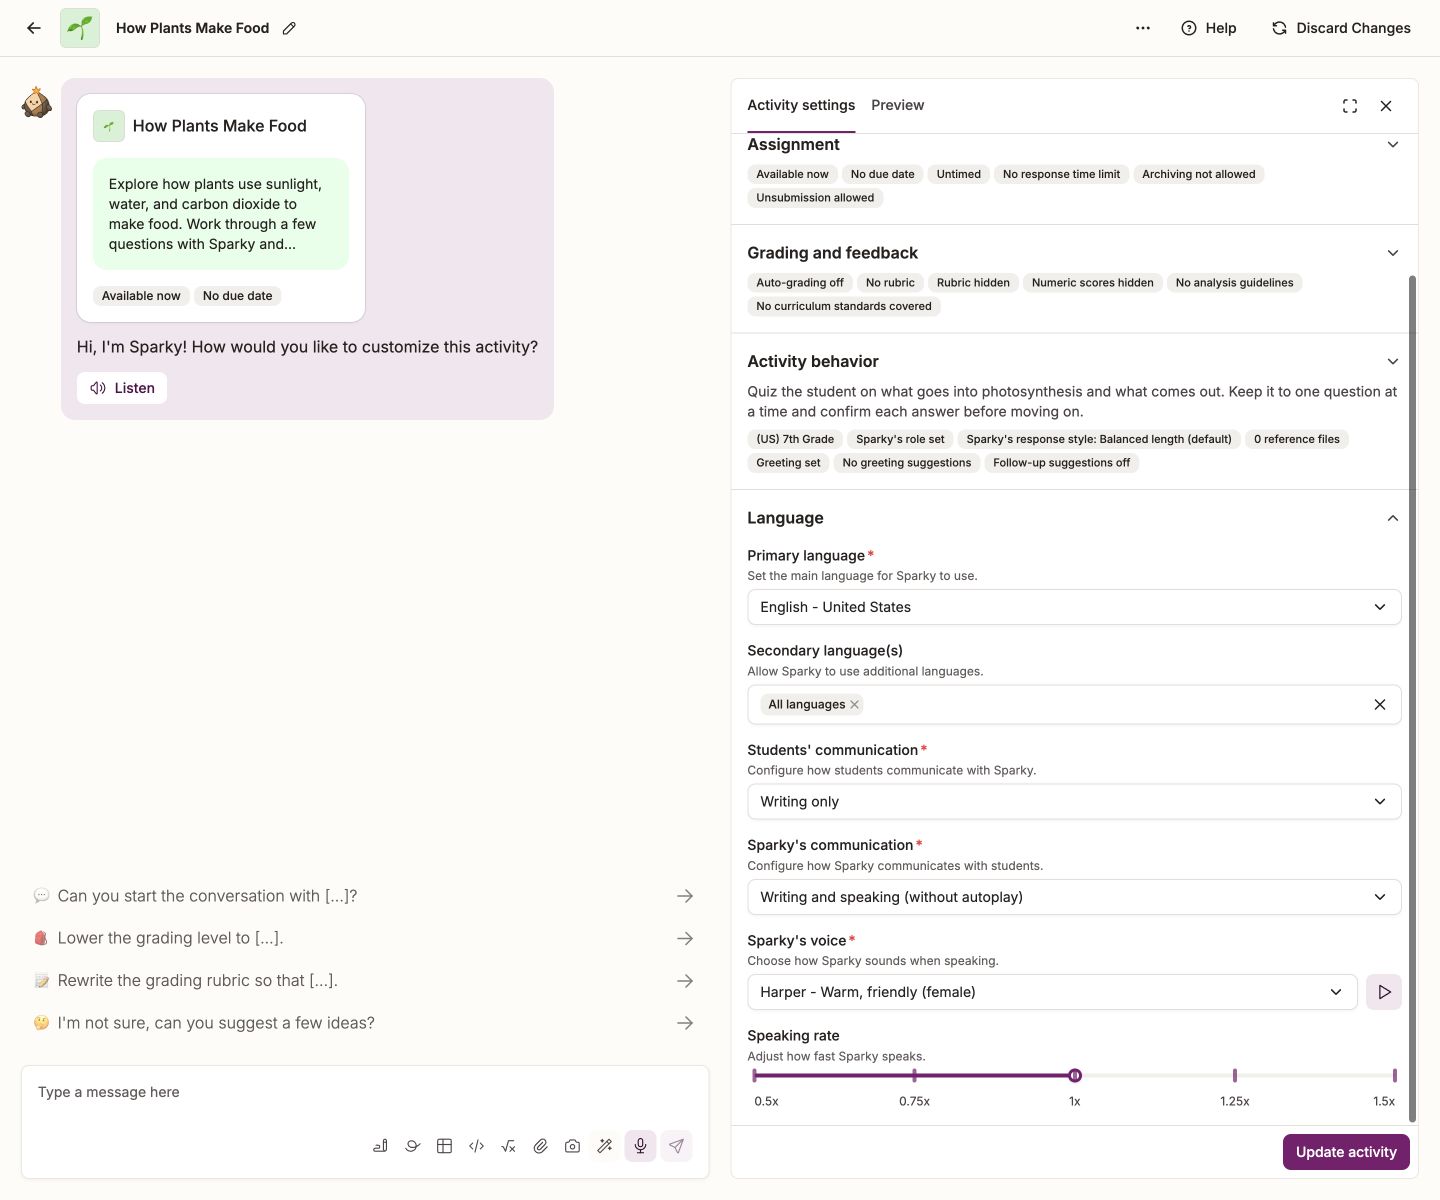This screenshot has width=1440, height=1200.
Task: Choose 'Rewrite the grading rubric so that' suggestion
Action: (364, 981)
